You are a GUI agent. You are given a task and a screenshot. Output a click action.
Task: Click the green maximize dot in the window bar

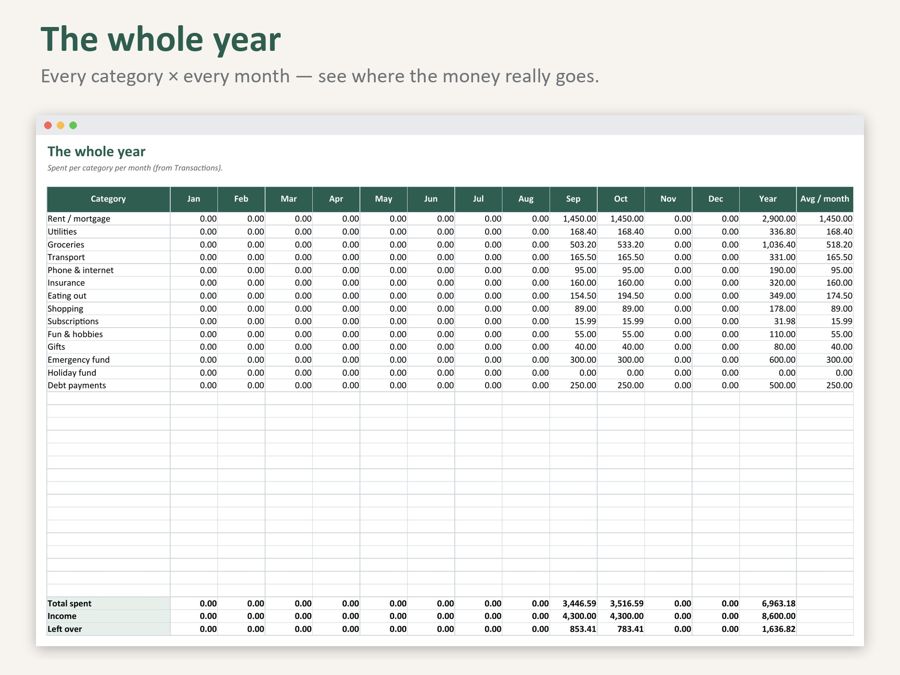point(73,125)
